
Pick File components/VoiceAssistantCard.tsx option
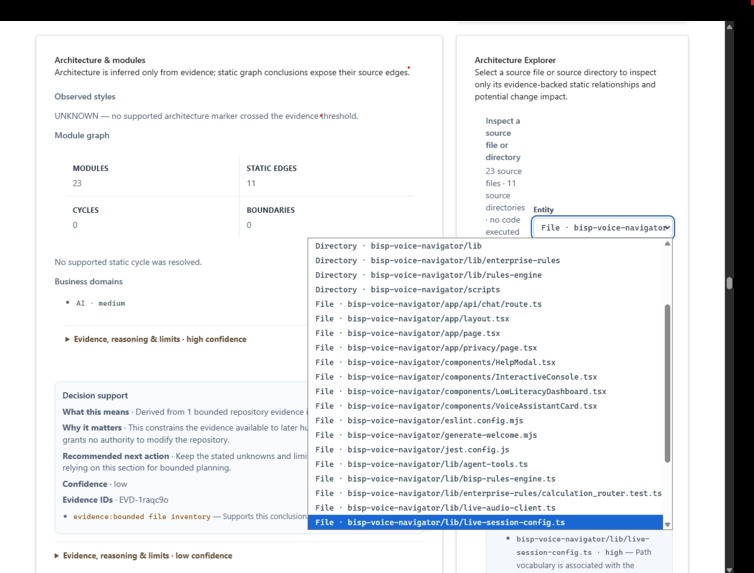(x=485, y=406)
